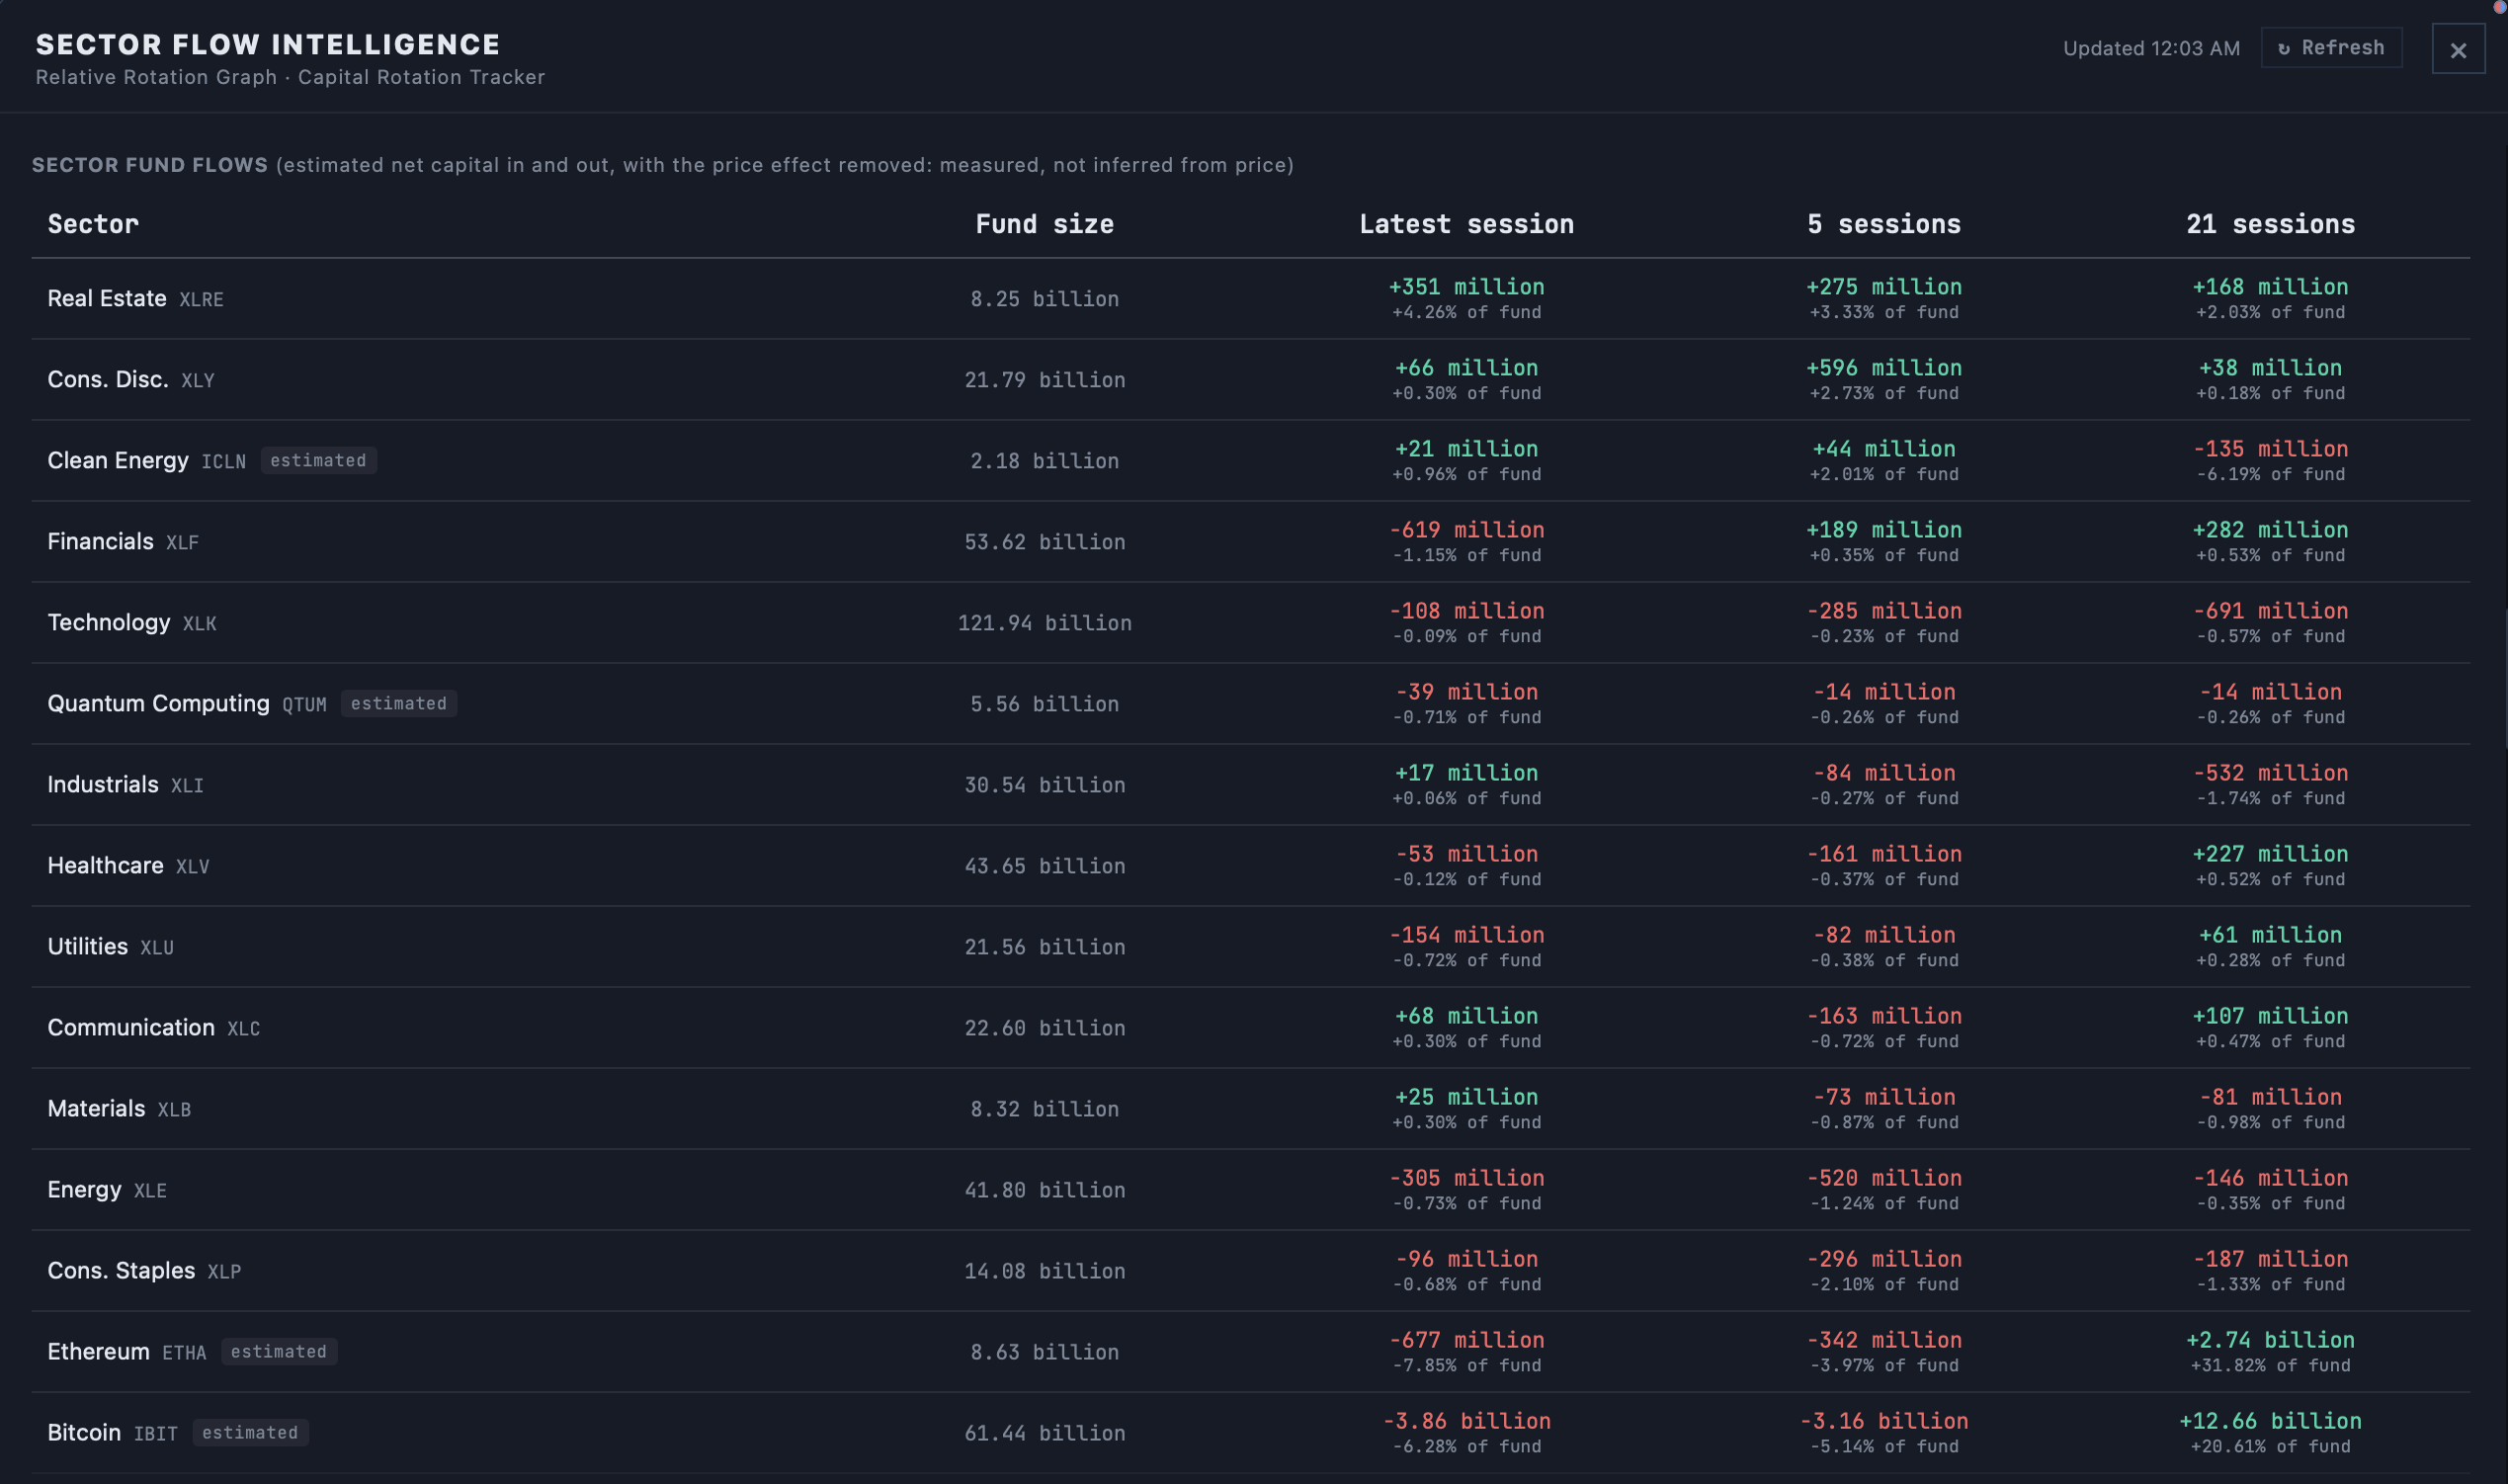Select the Cons. Staples XLP row label

tap(144, 1271)
